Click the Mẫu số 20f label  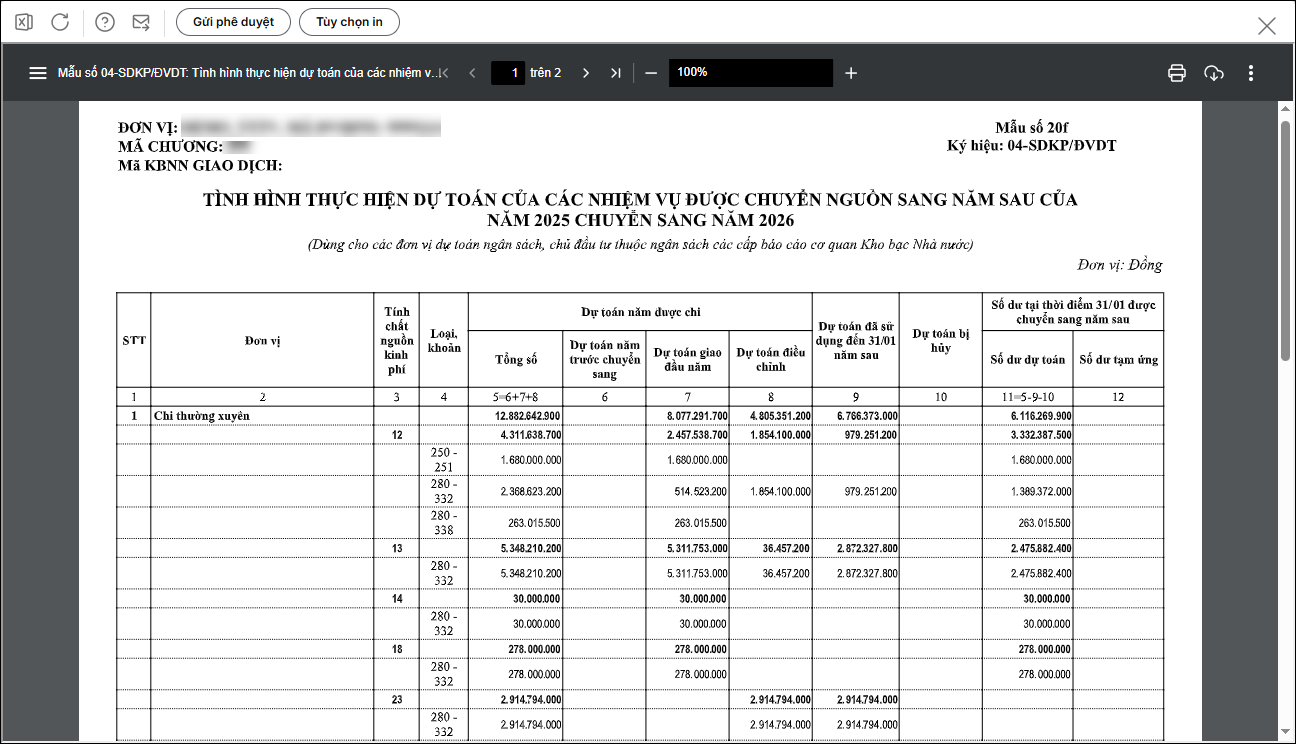coord(1031,128)
